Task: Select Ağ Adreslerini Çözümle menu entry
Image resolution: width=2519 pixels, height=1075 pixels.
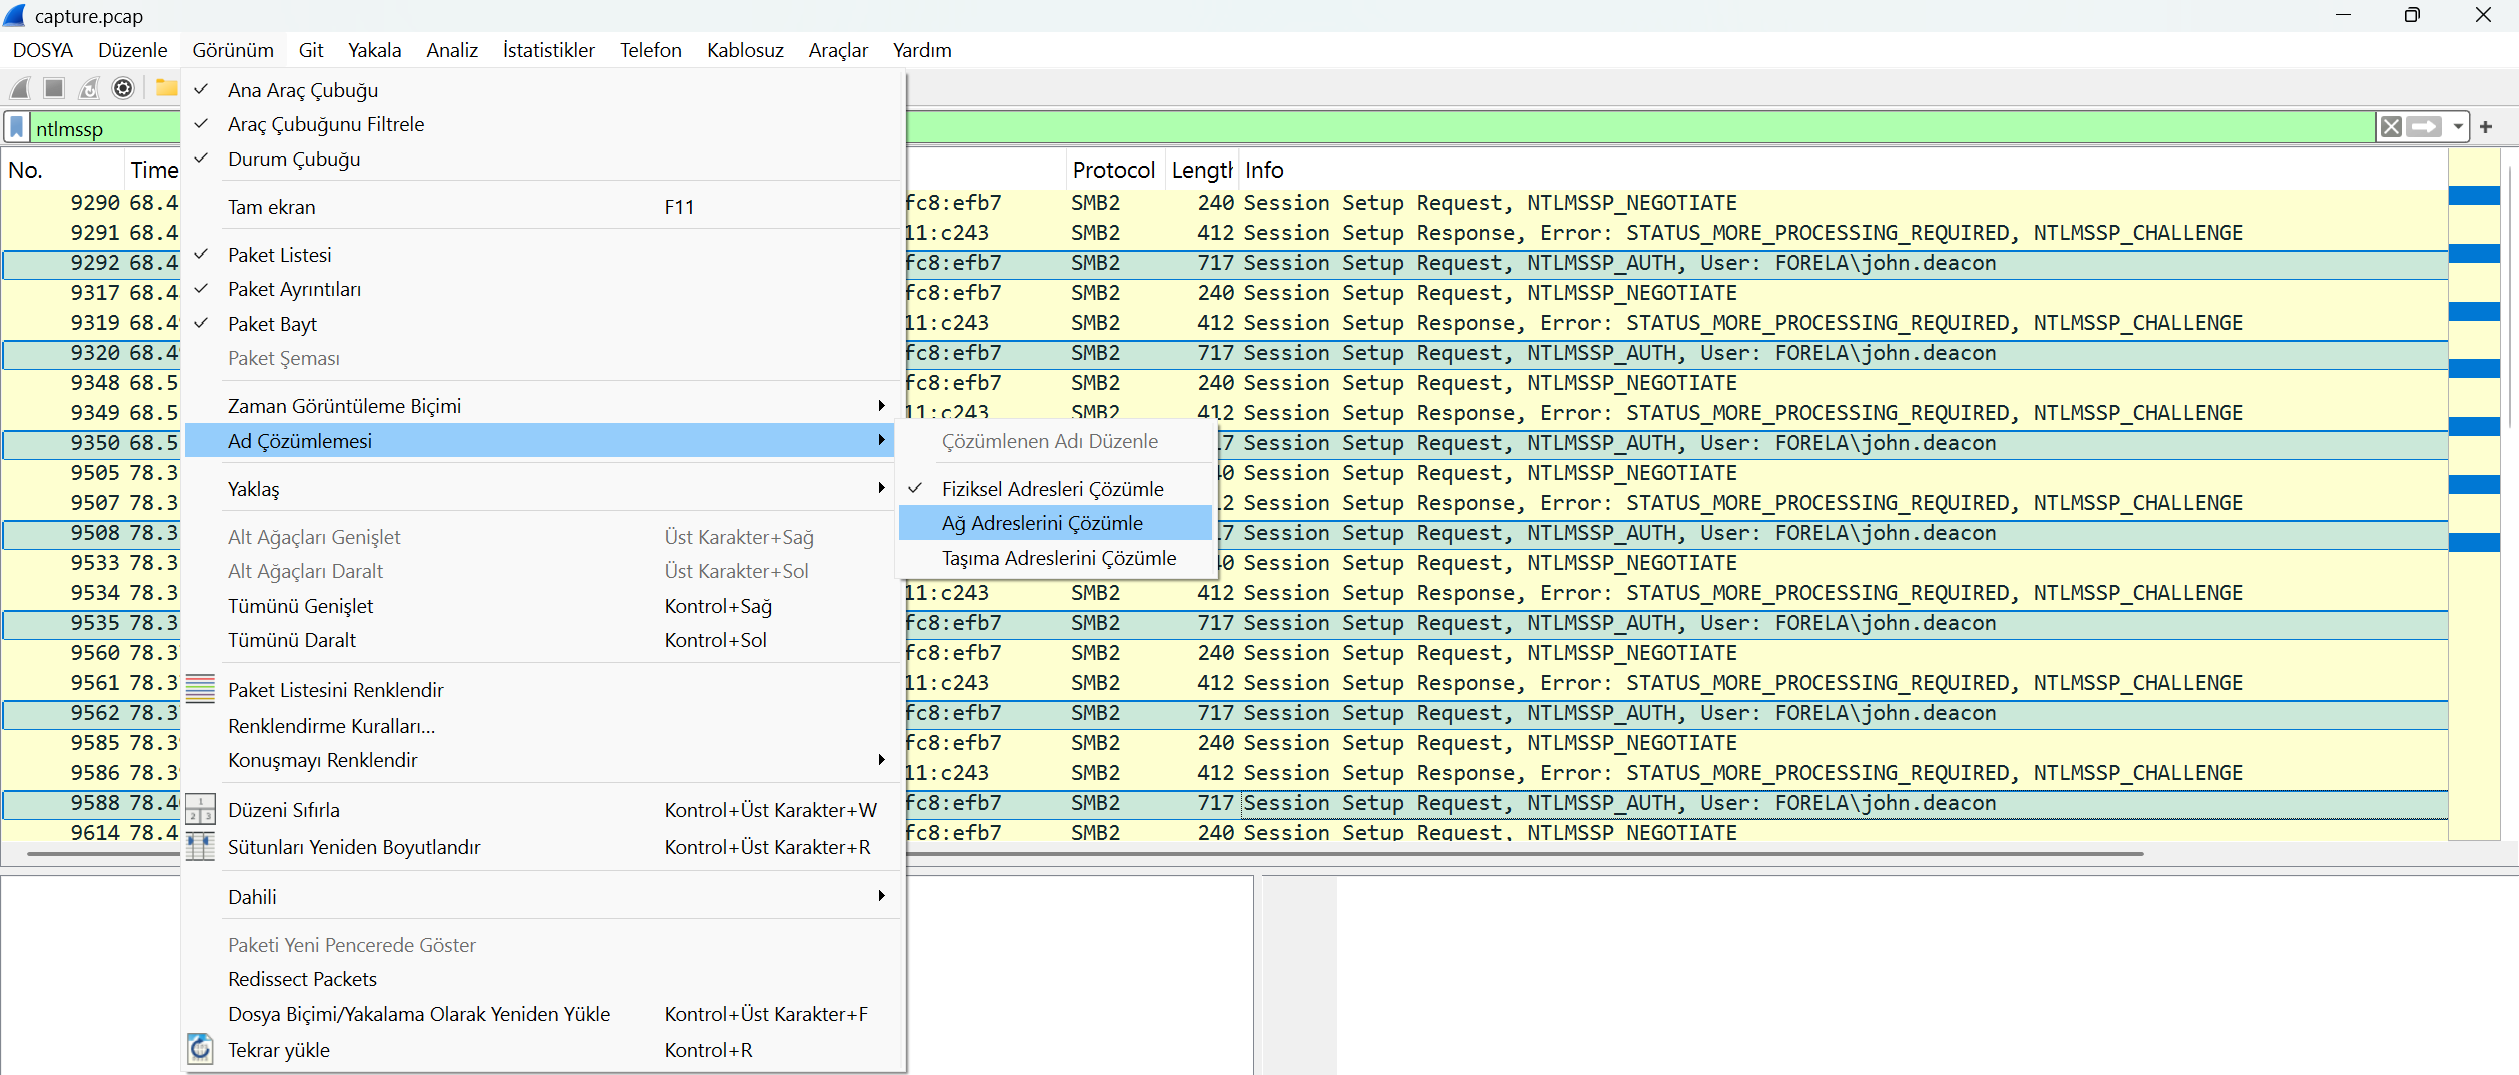Action: click(1042, 523)
